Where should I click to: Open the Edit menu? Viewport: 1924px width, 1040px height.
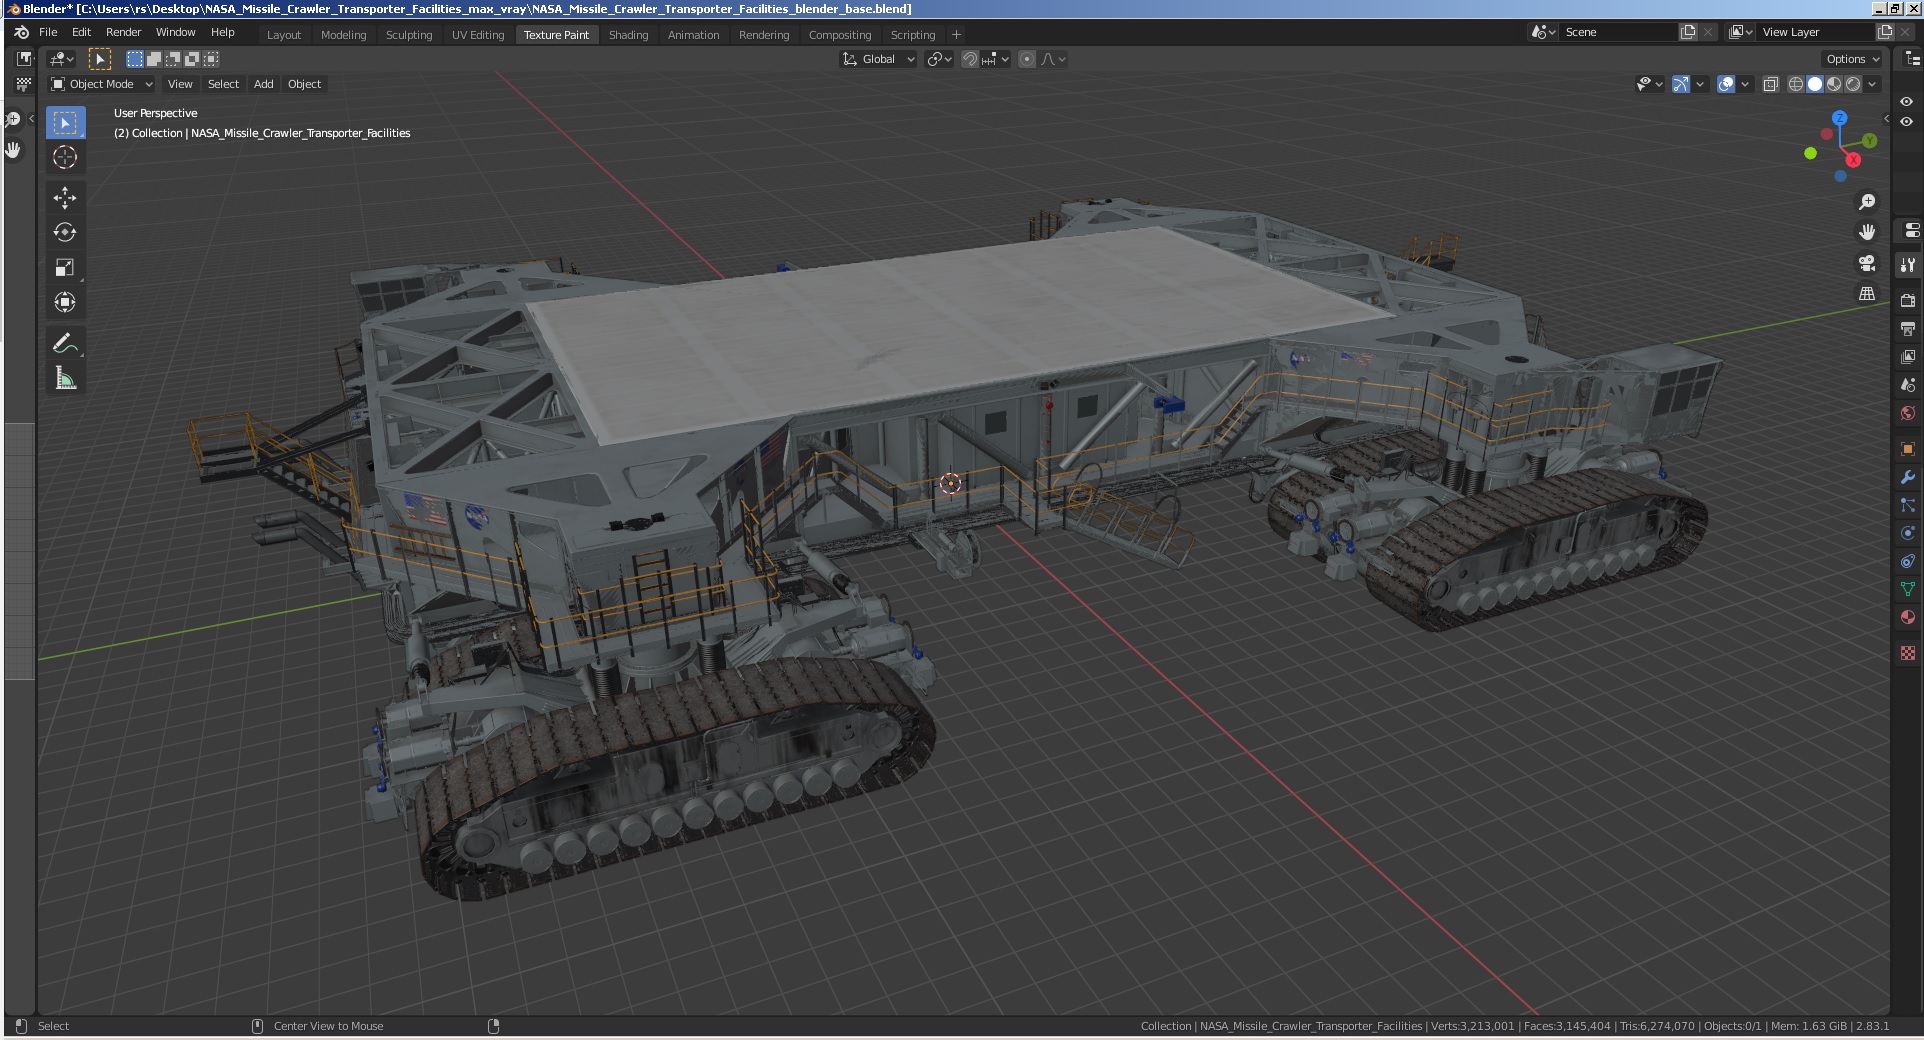[x=82, y=32]
